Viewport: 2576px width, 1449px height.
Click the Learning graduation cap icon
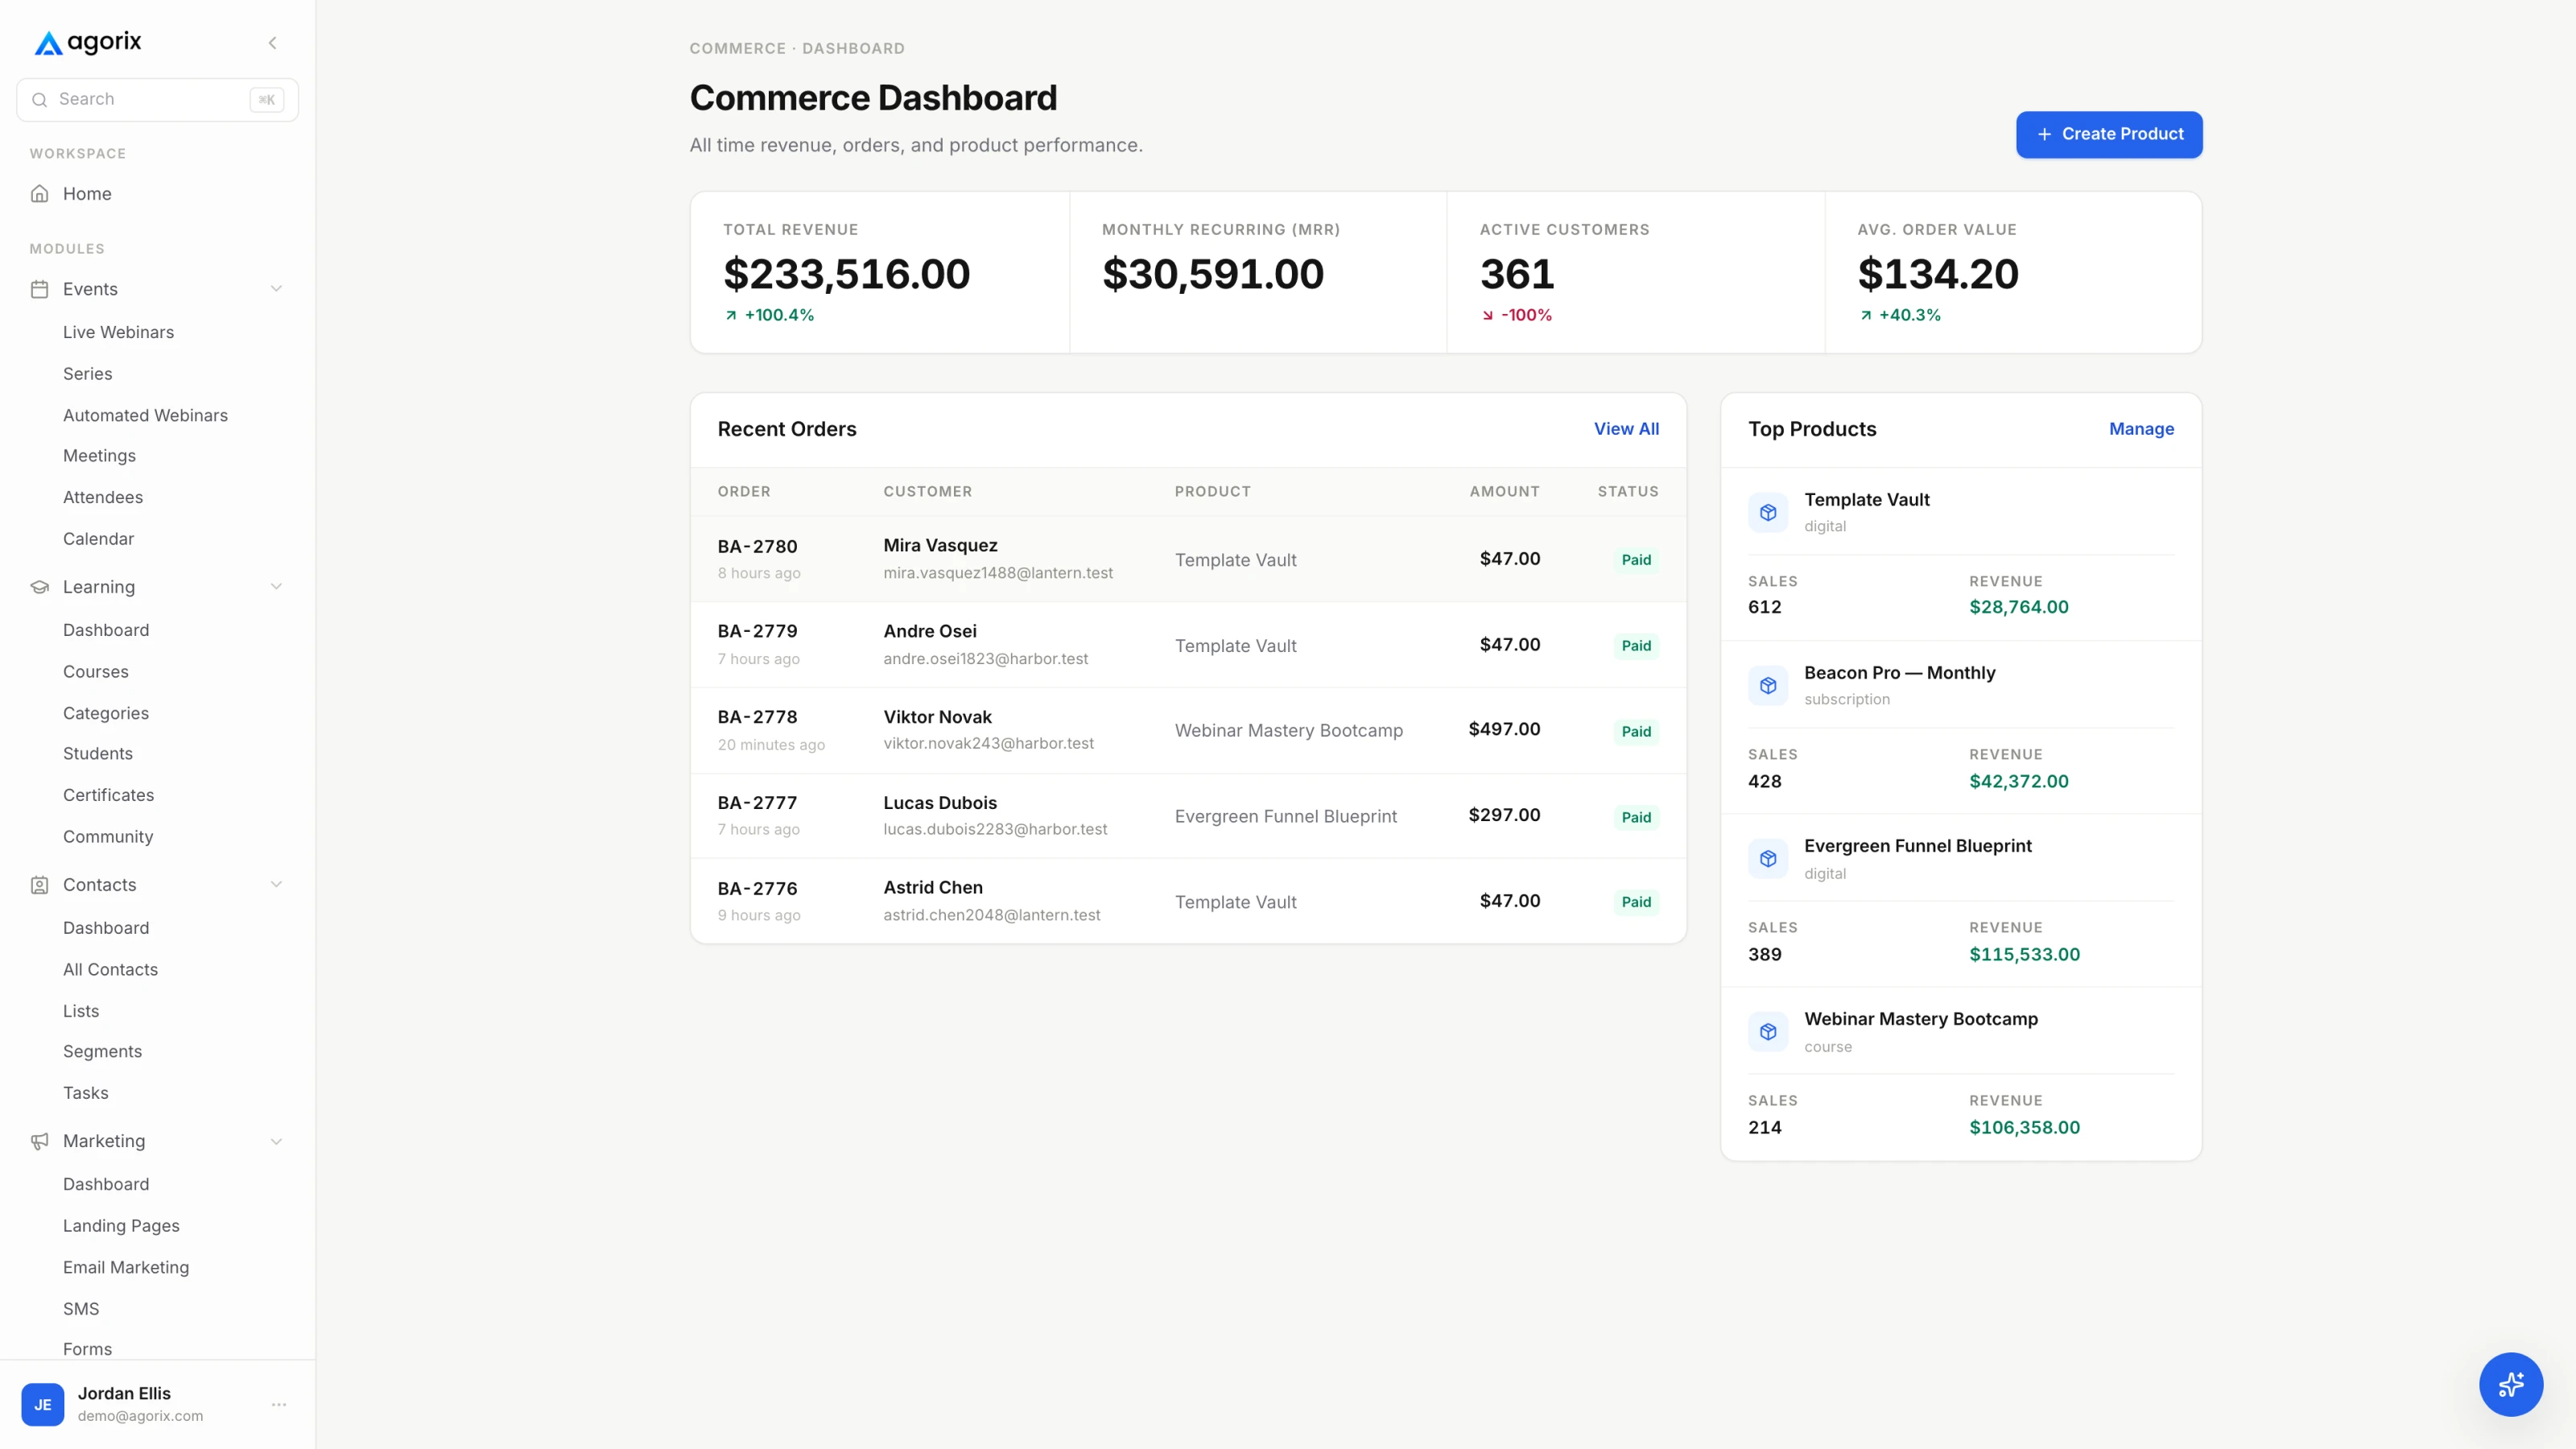(40, 587)
